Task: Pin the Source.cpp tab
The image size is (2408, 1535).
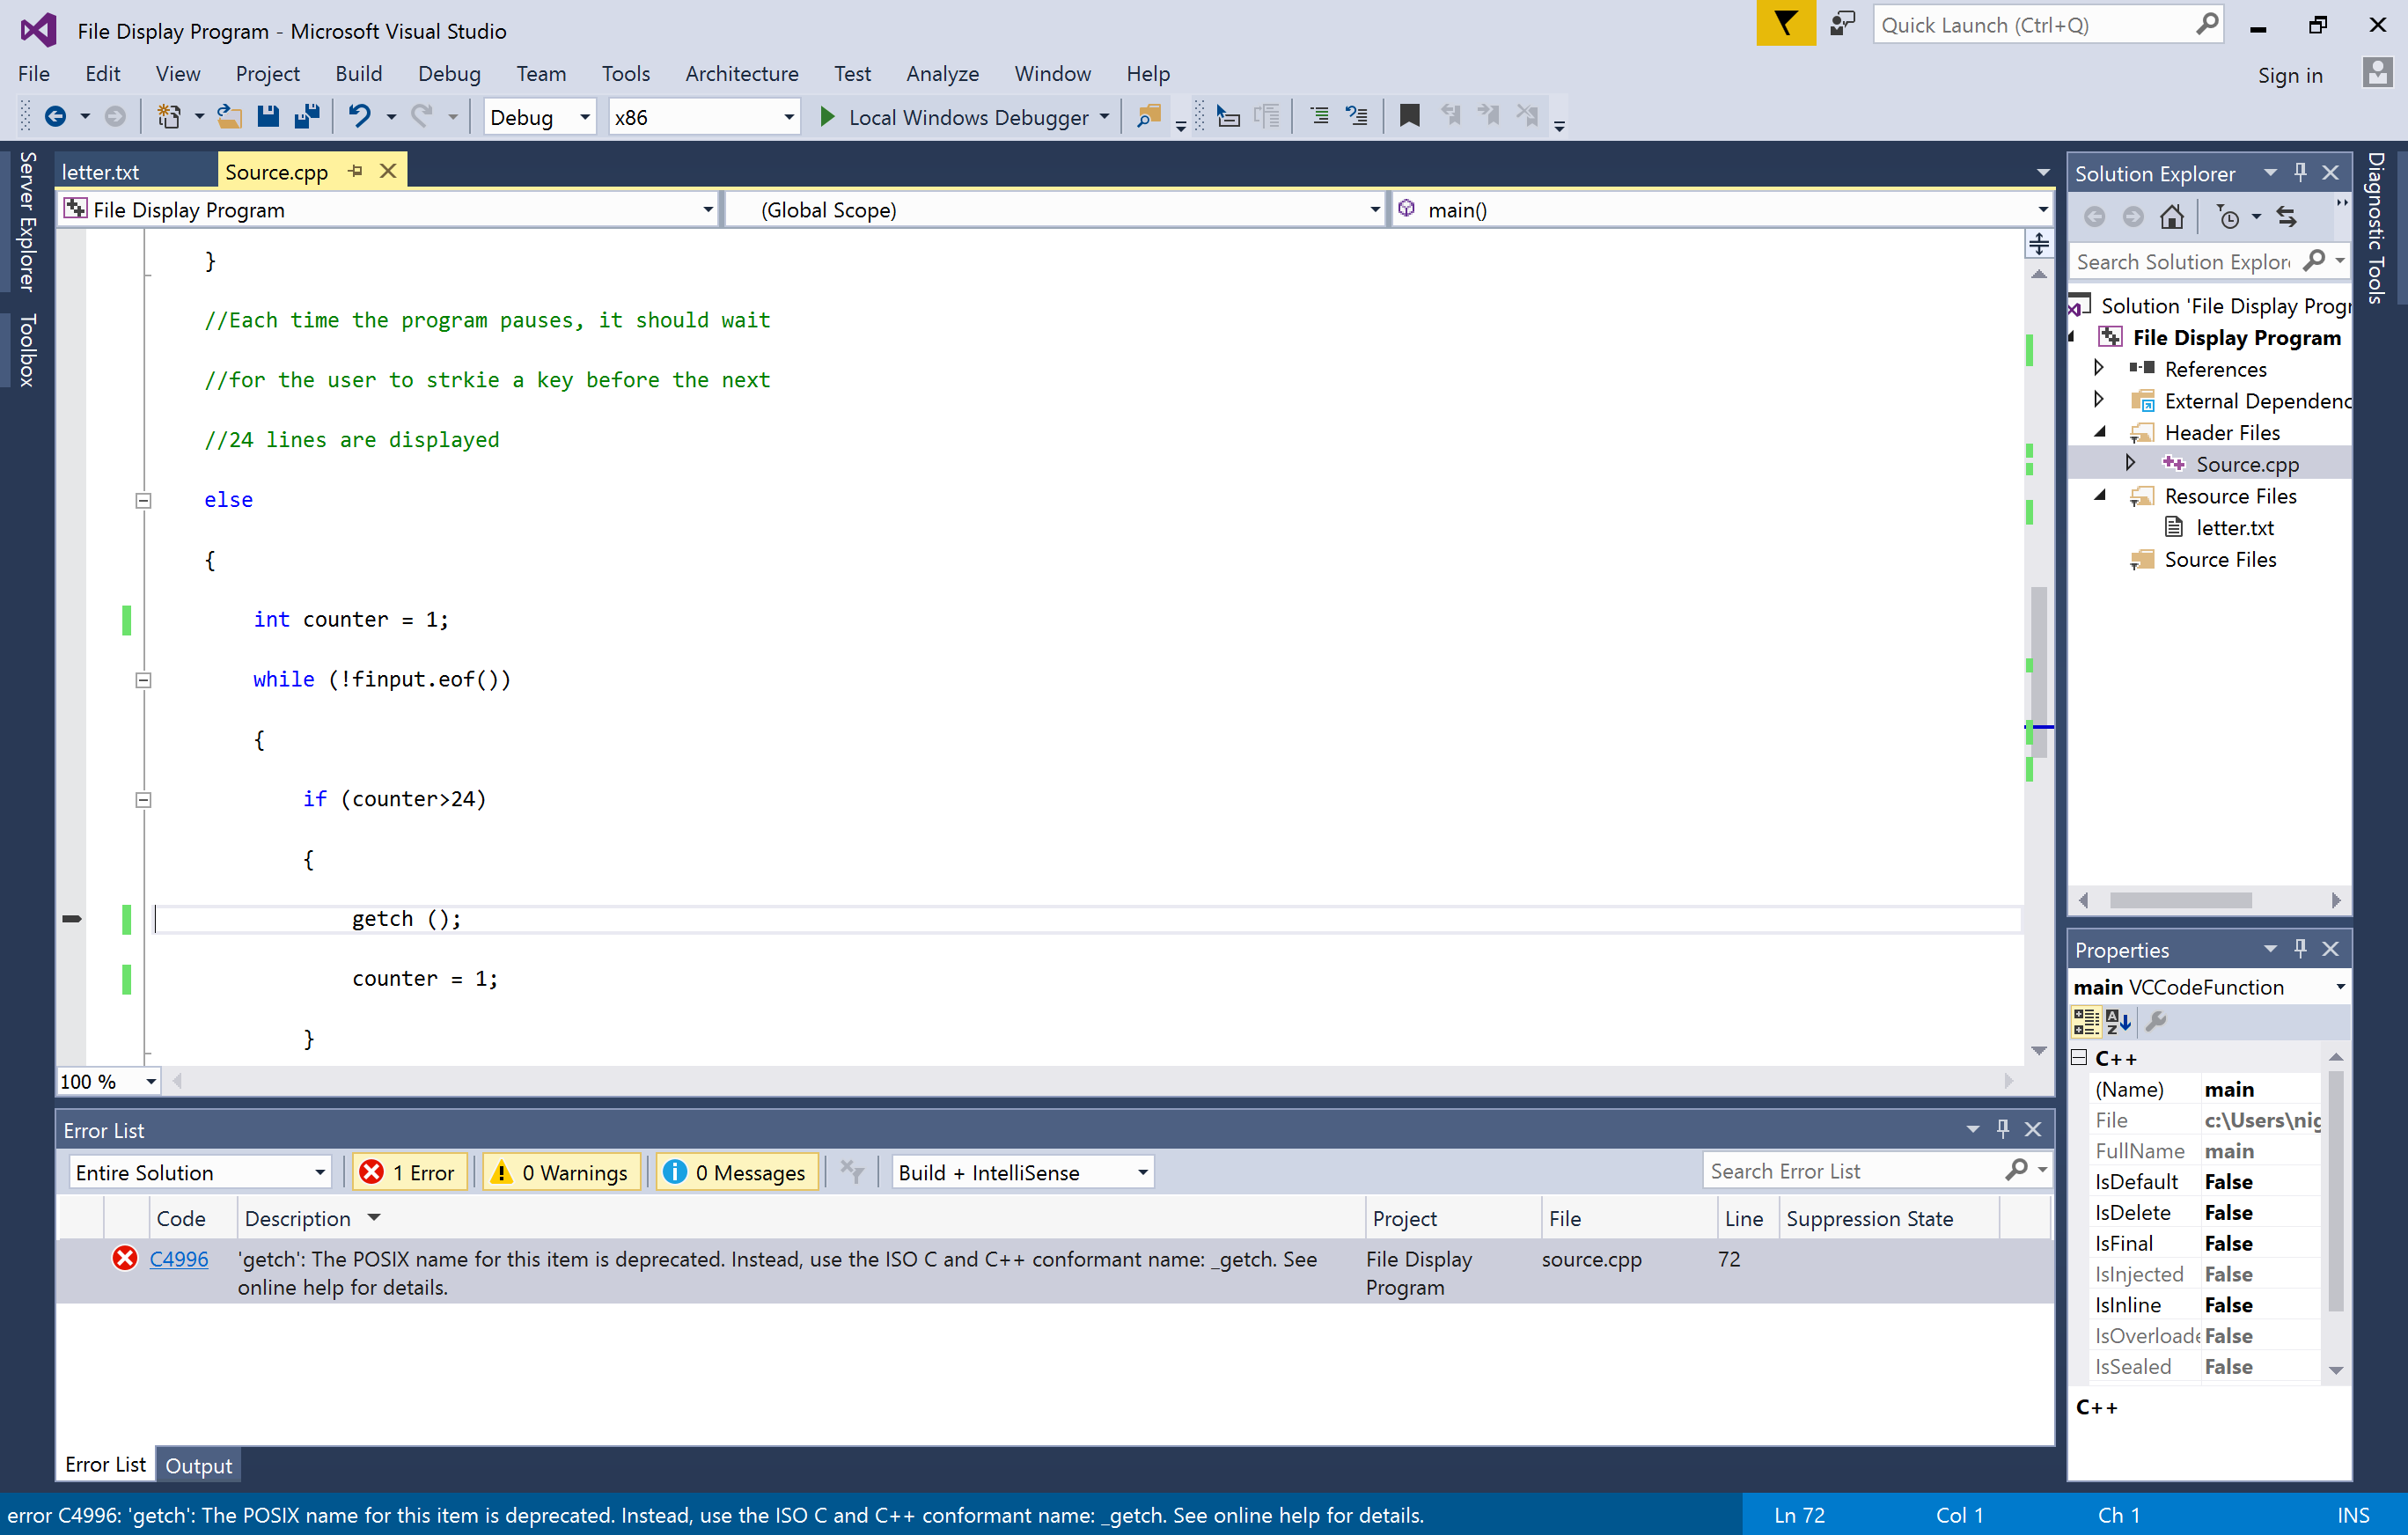Action: pyautogui.click(x=355, y=171)
